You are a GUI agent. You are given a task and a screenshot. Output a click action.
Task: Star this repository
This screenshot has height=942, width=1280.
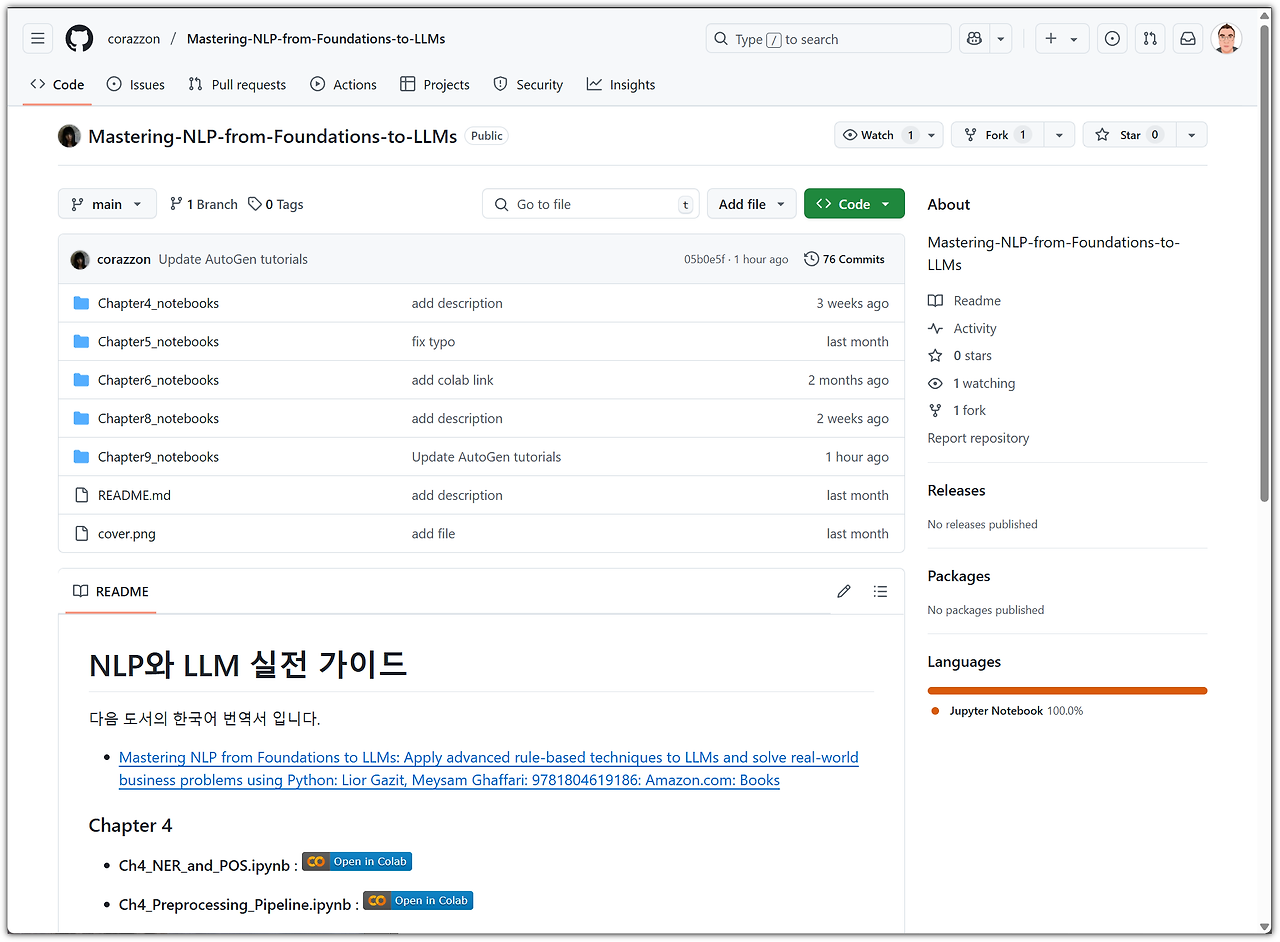(x=1129, y=135)
